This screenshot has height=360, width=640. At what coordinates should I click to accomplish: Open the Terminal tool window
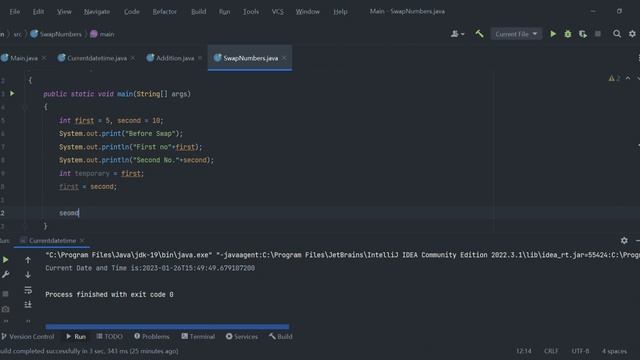pos(198,336)
